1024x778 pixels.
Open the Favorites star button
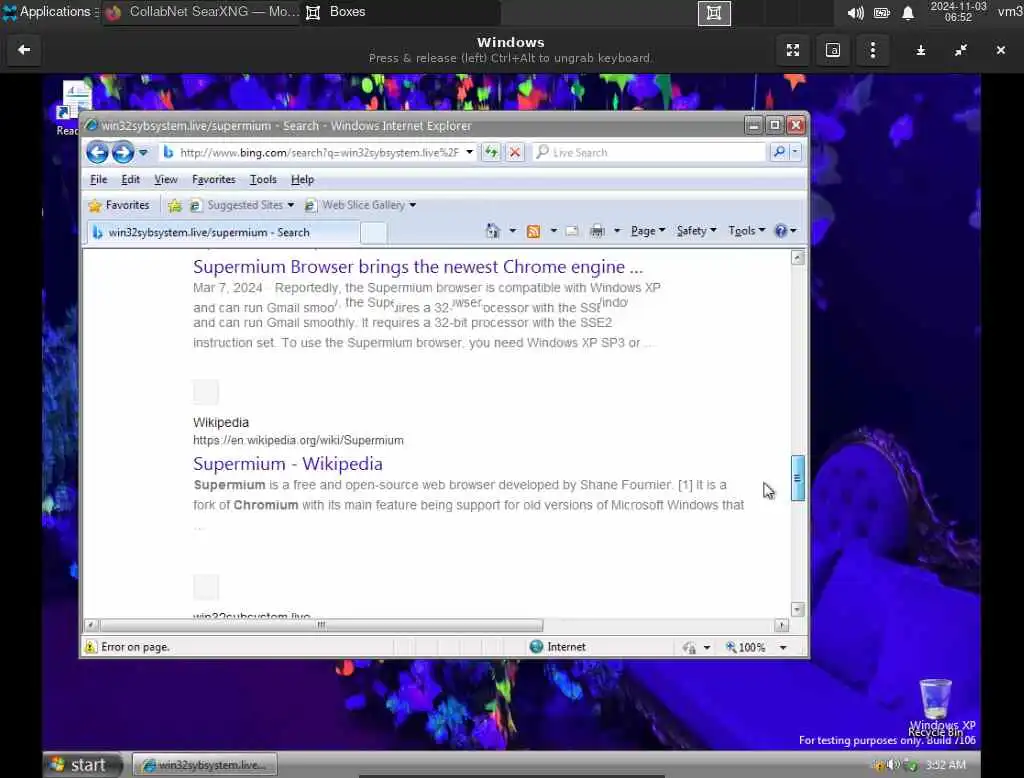(119, 205)
